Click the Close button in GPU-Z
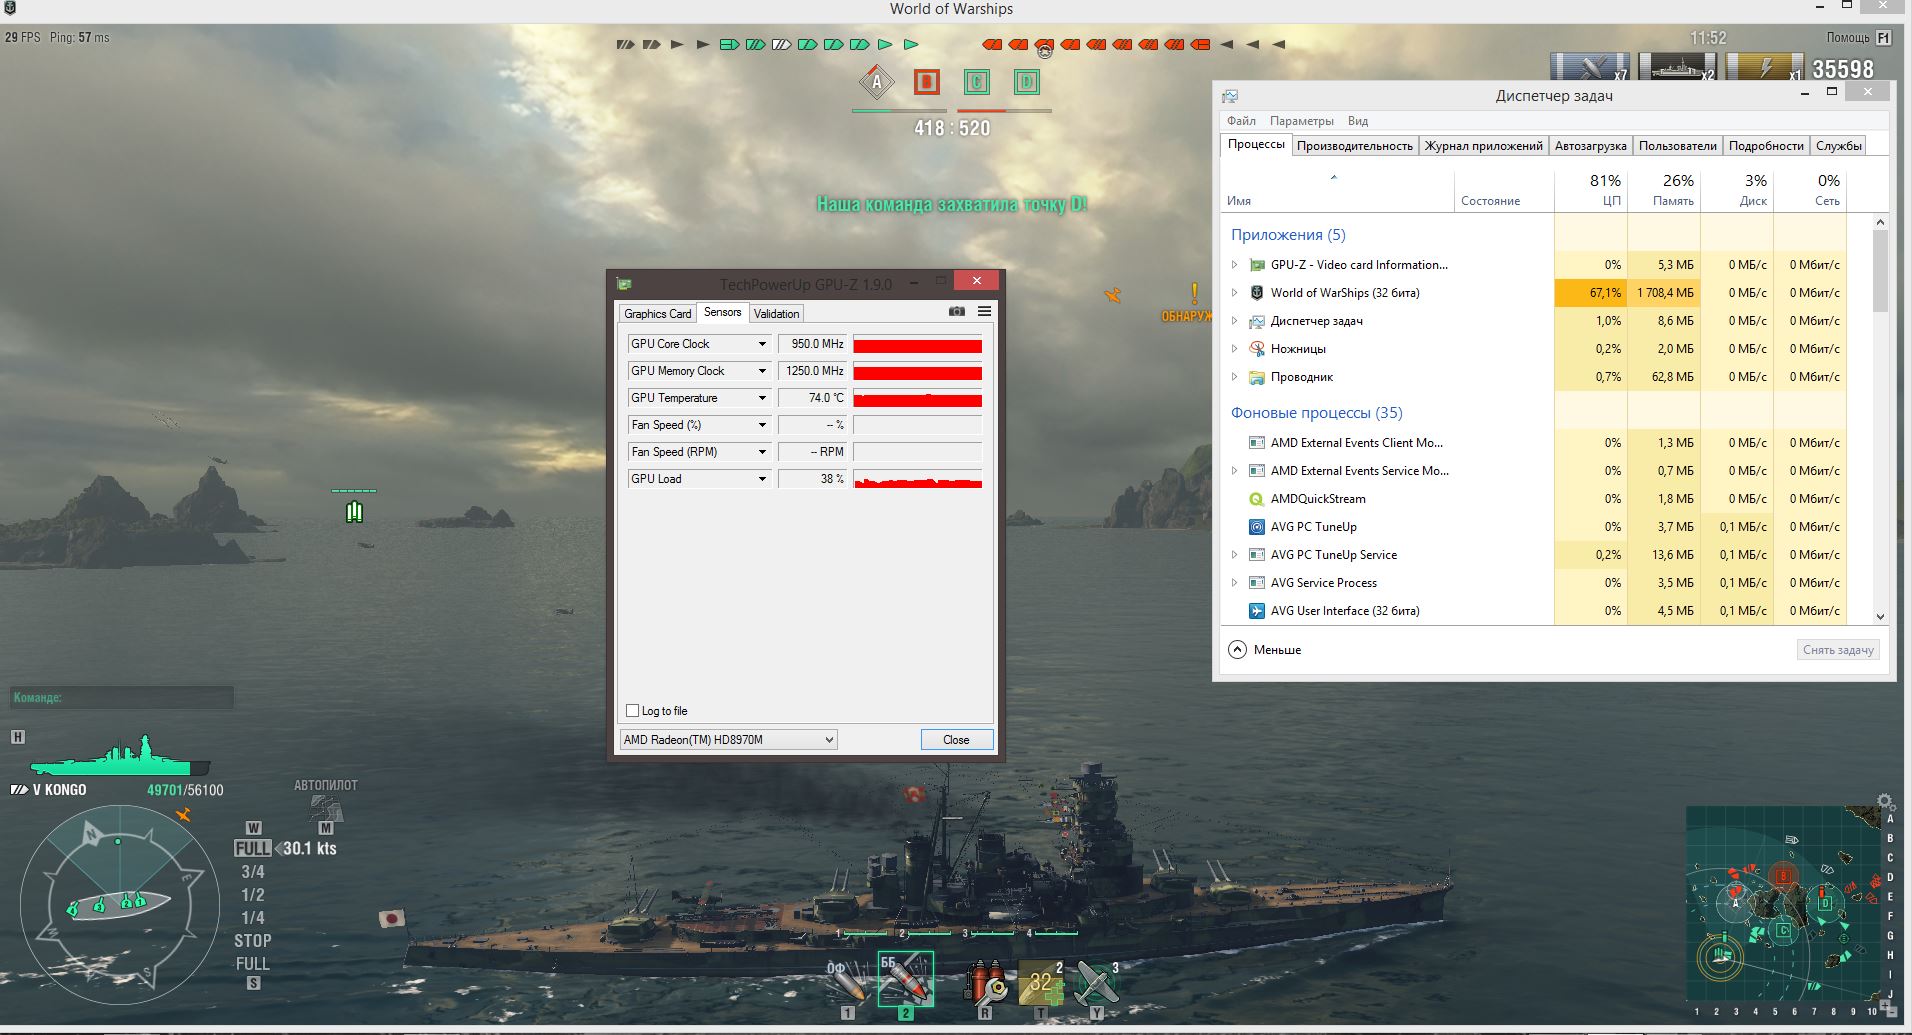 click(x=956, y=740)
